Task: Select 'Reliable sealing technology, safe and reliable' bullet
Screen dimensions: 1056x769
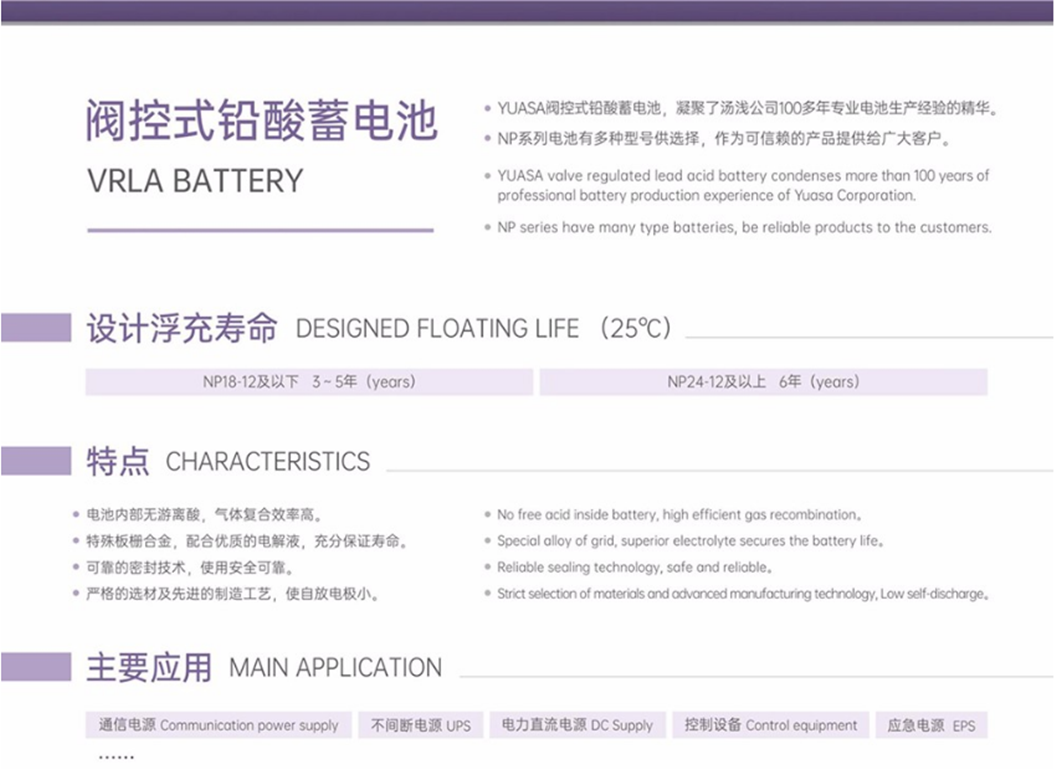Action: pyautogui.click(x=634, y=568)
